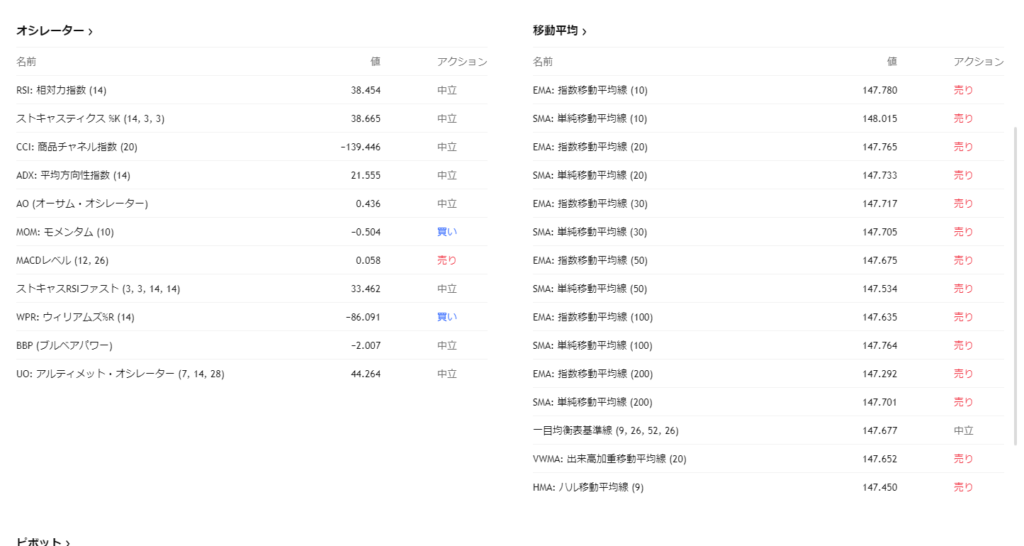Screen dimensions: 1024x546
Task: Open the オシレーター section heading link
Action: pyautogui.click(x=50, y=31)
